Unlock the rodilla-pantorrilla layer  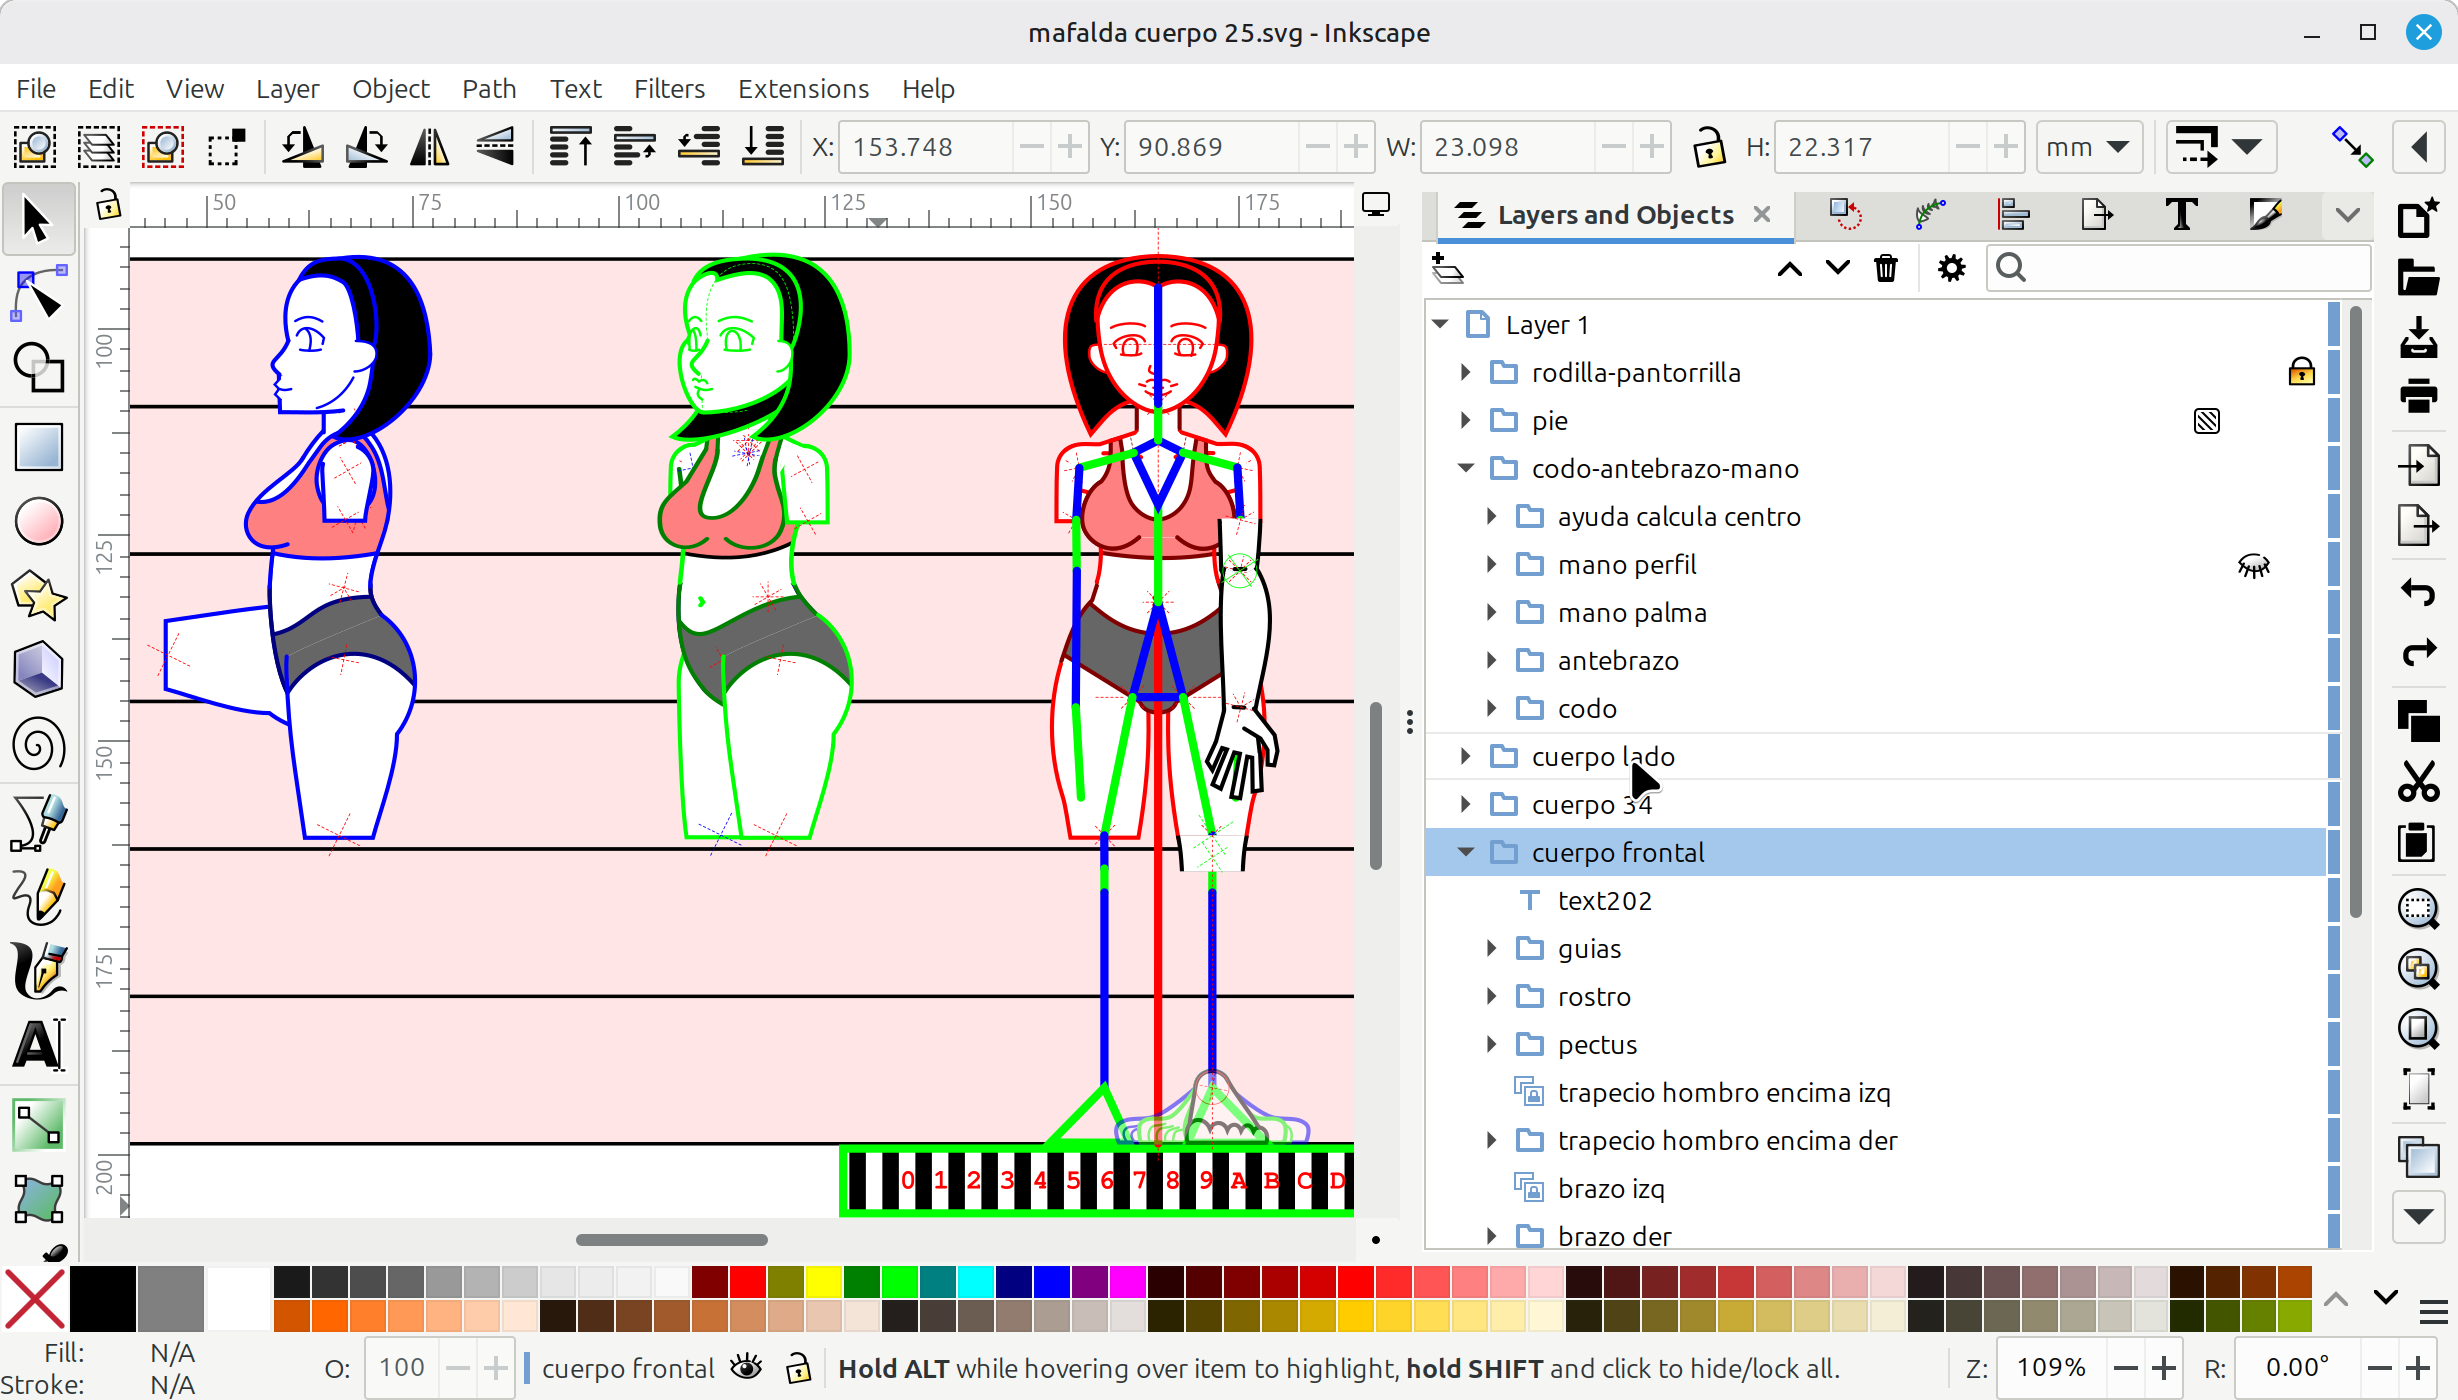[x=2301, y=373]
